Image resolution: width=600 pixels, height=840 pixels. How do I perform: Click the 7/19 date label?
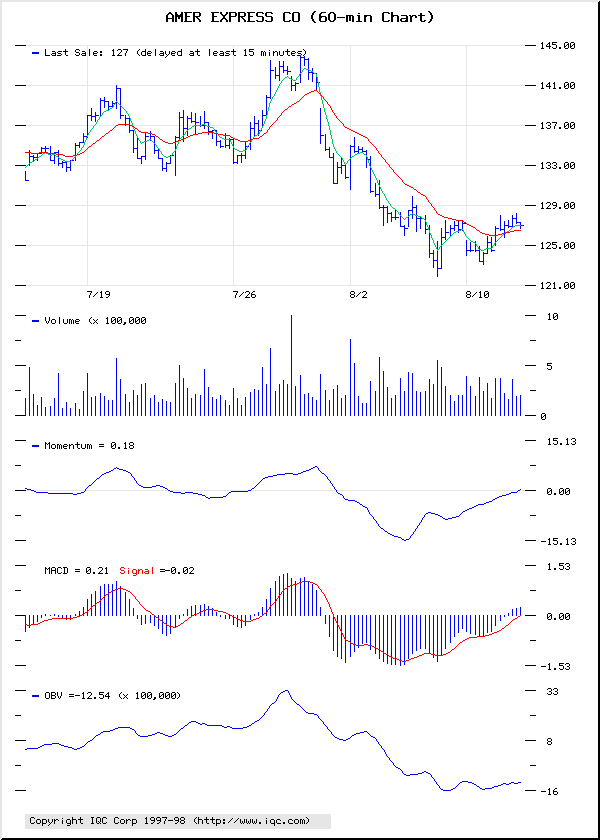click(x=98, y=295)
